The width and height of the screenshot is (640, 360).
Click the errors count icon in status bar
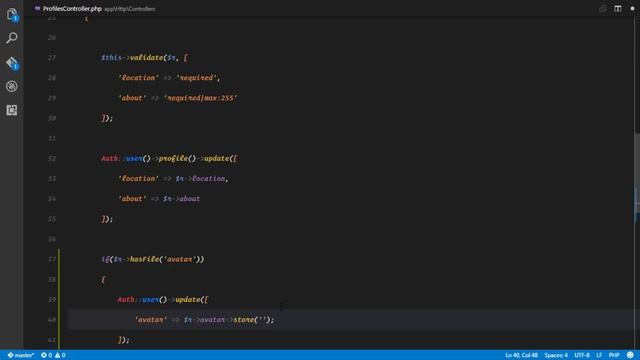(x=44, y=355)
